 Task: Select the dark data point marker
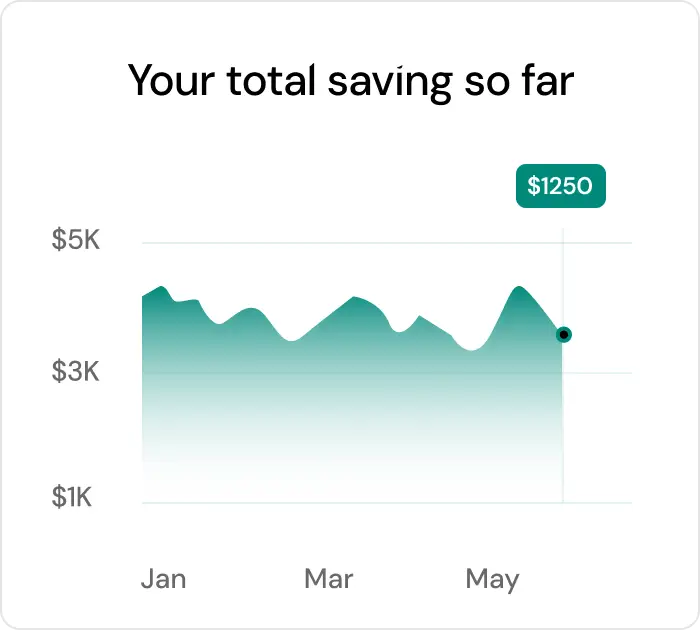point(564,334)
